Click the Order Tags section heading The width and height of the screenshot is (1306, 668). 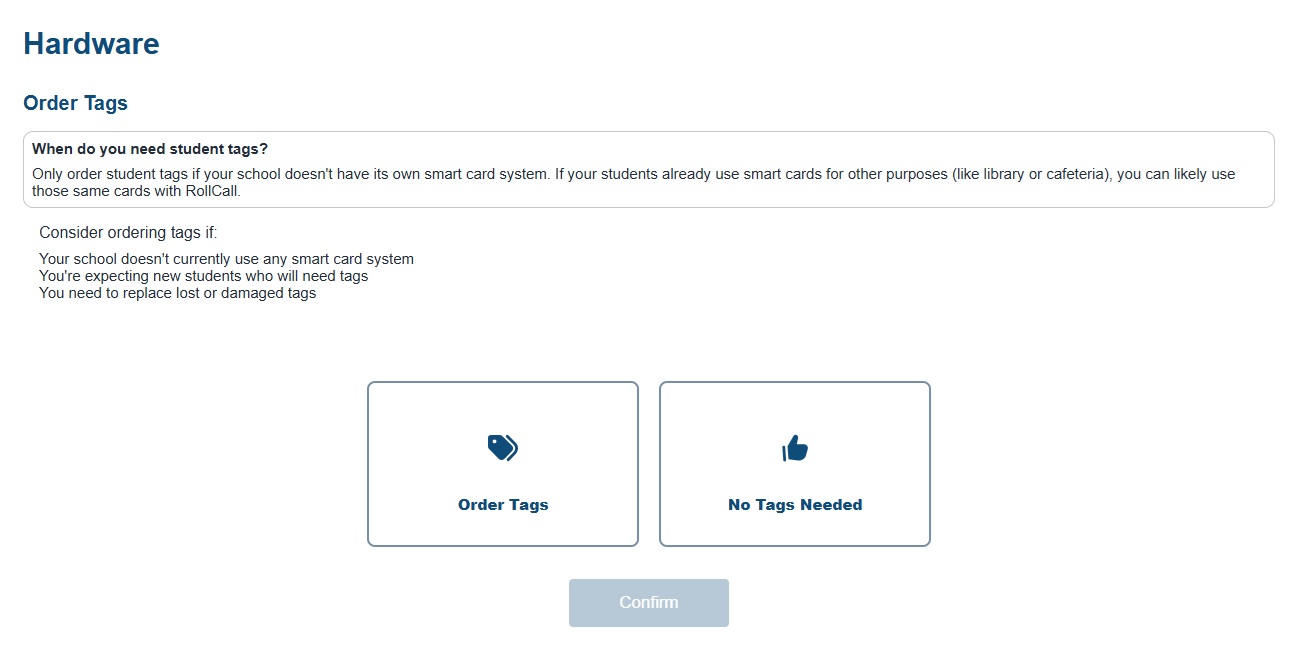point(75,103)
